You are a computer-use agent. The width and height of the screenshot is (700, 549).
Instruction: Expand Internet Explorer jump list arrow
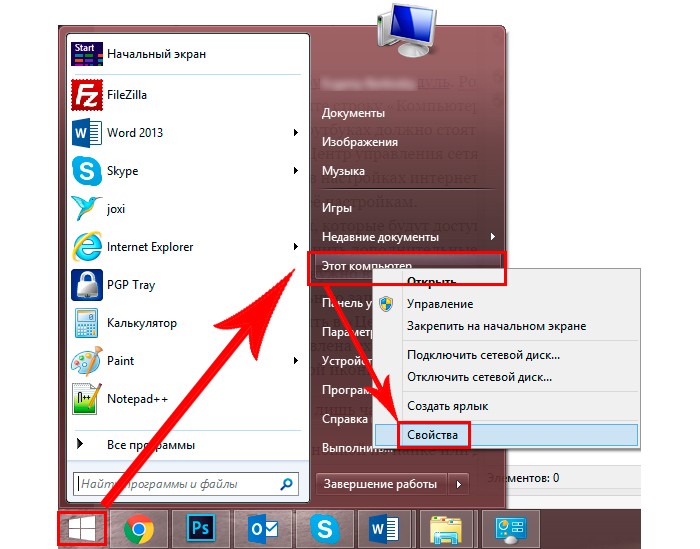point(296,246)
